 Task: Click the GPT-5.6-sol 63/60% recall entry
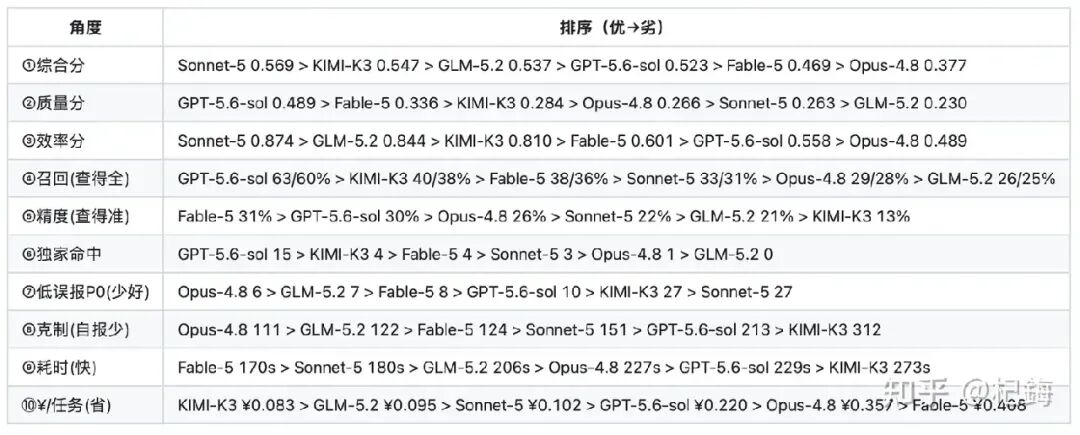coord(254,179)
